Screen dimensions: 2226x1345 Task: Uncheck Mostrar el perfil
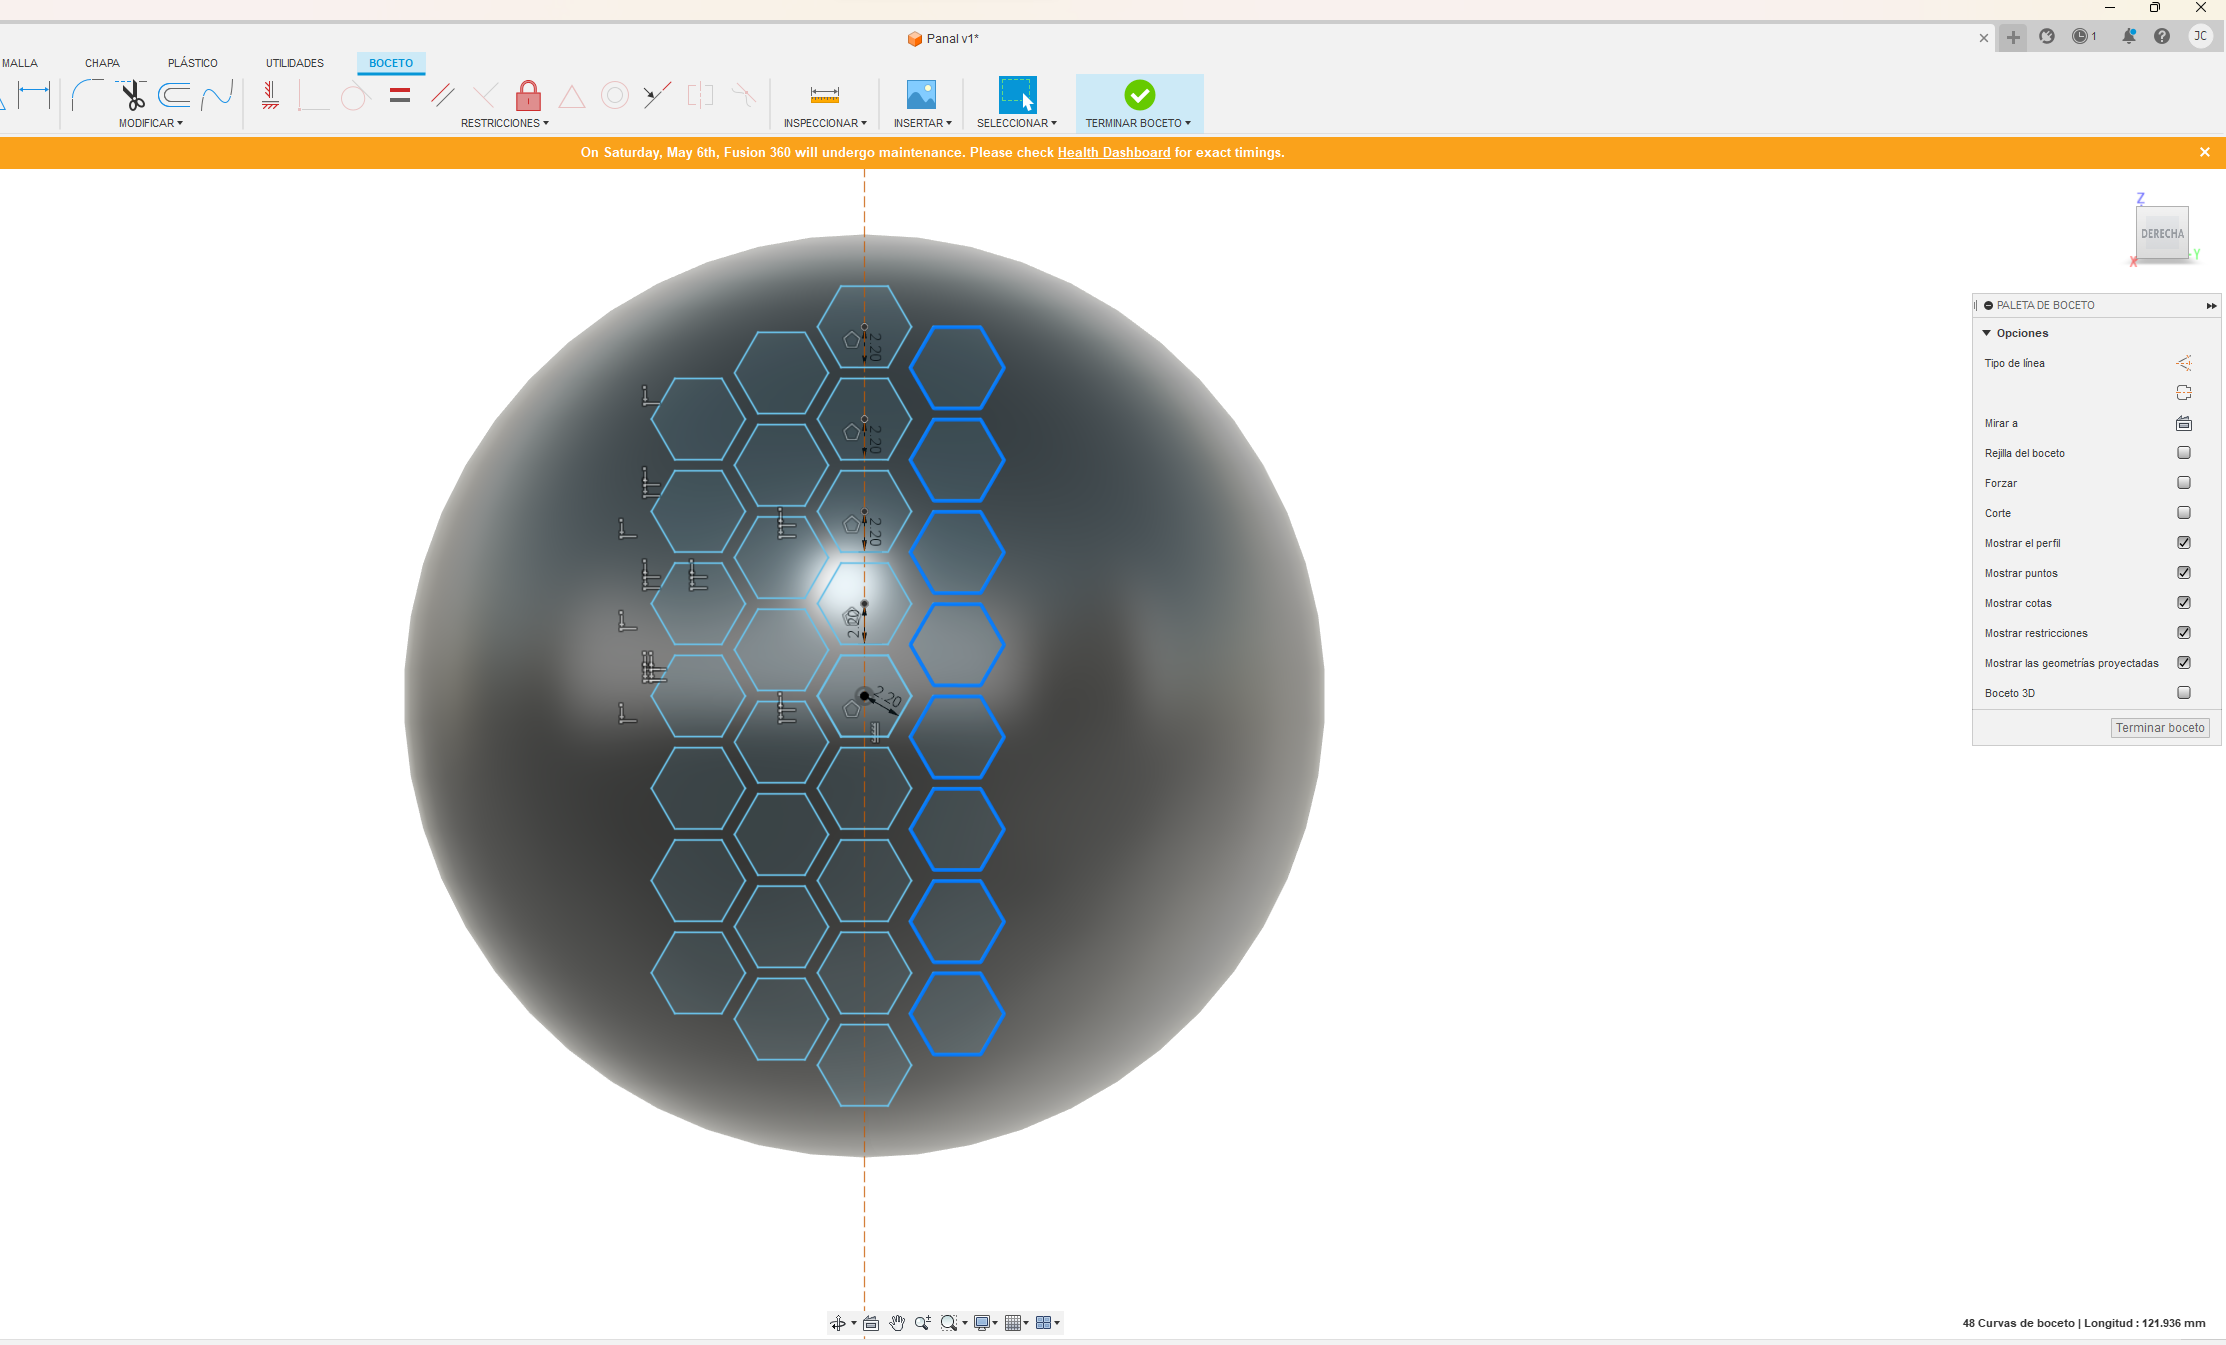click(x=2184, y=543)
